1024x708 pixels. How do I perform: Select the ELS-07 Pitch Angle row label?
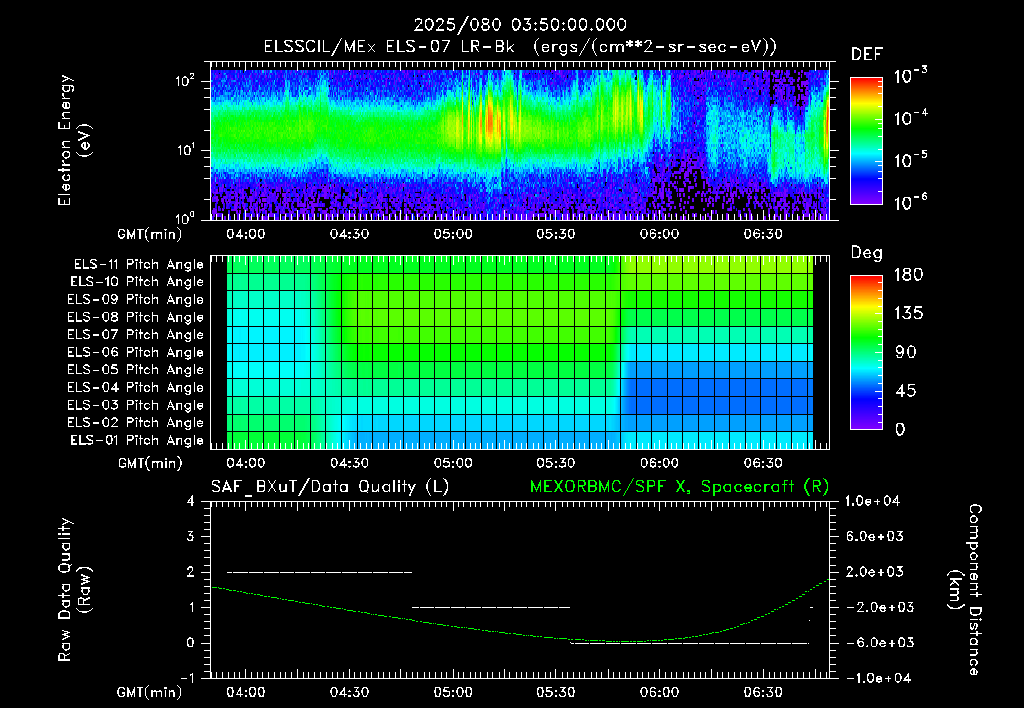136,334
